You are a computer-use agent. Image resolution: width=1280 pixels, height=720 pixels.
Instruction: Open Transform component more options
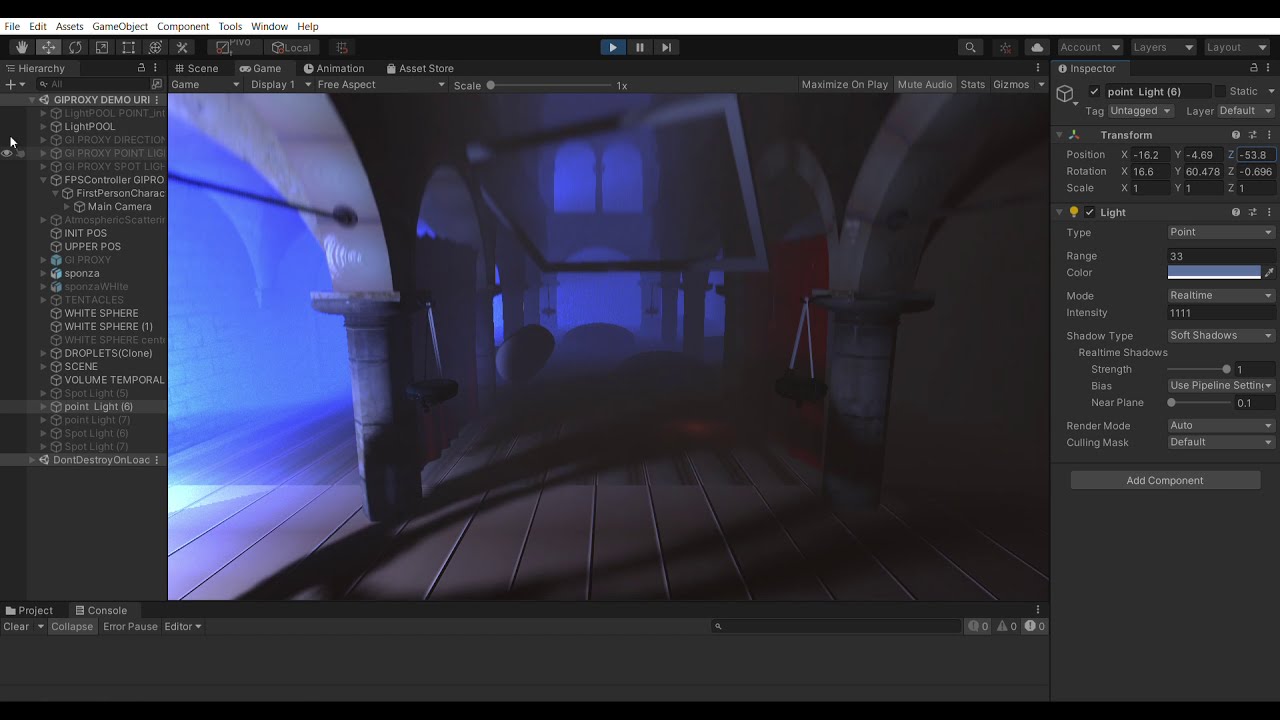(x=1270, y=135)
